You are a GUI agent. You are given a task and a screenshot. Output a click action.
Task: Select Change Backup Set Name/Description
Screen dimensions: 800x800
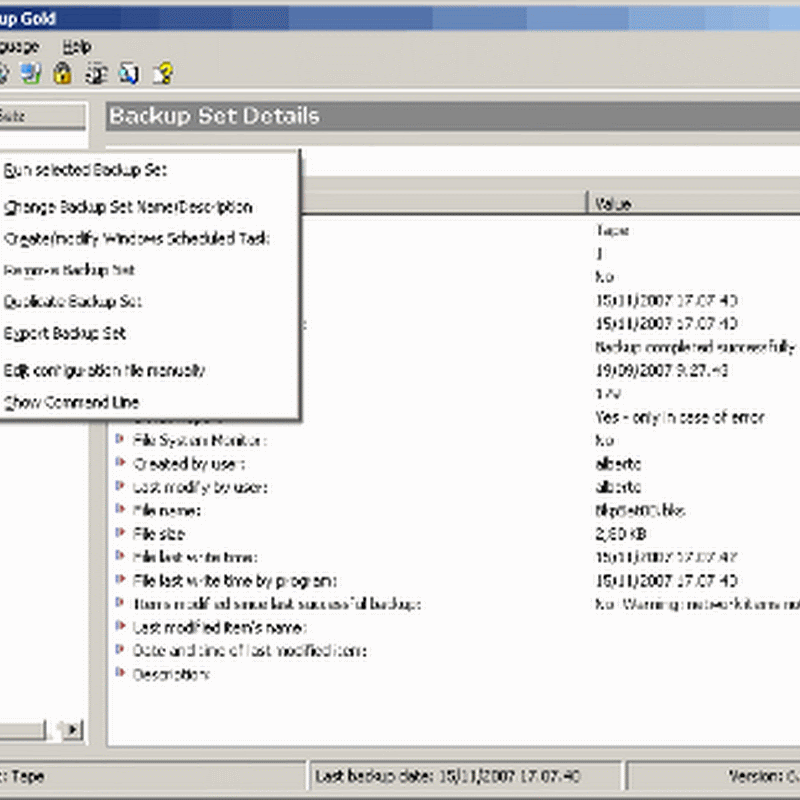click(x=128, y=207)
